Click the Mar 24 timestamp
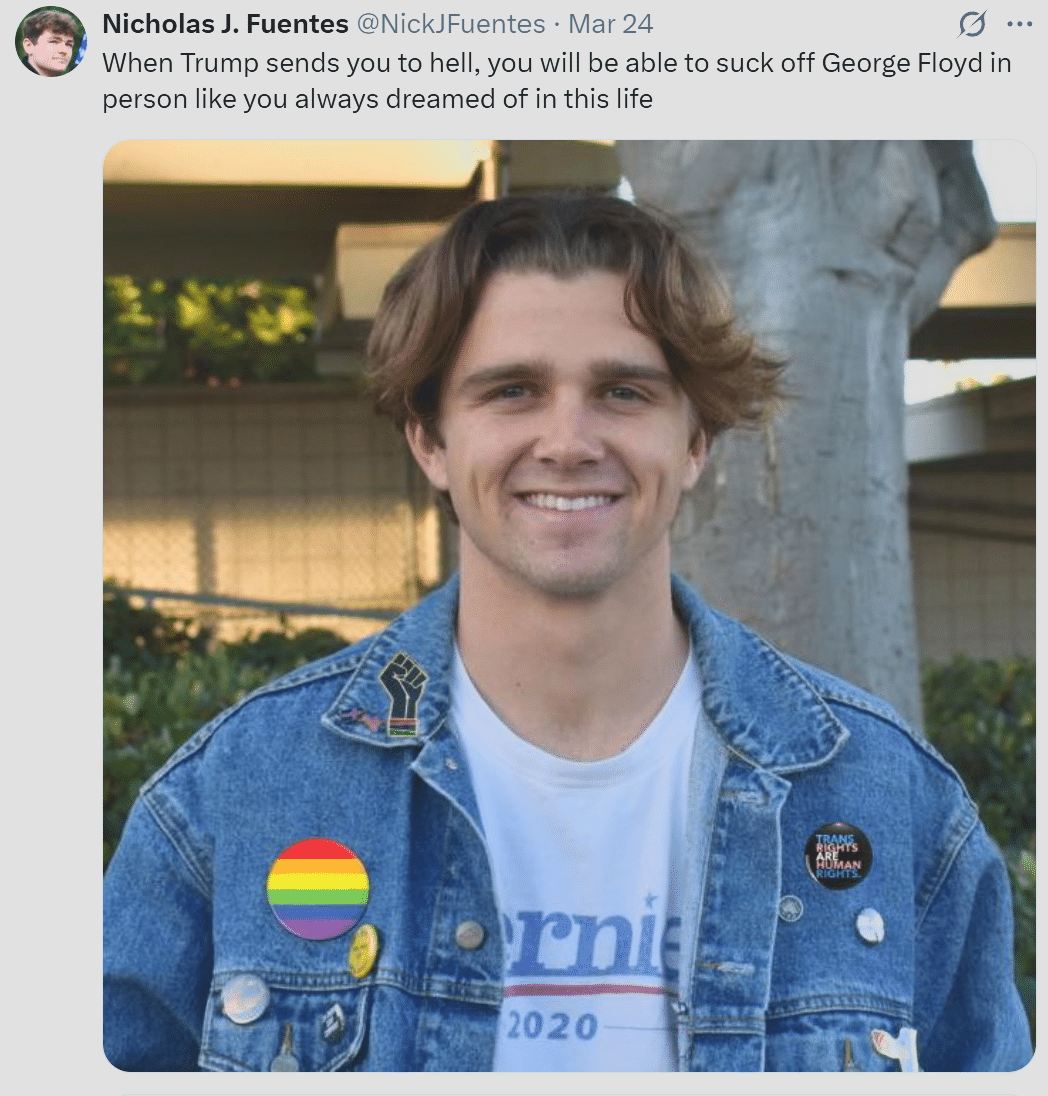Screen dimensions: 1048x1096 coord(610,24)
